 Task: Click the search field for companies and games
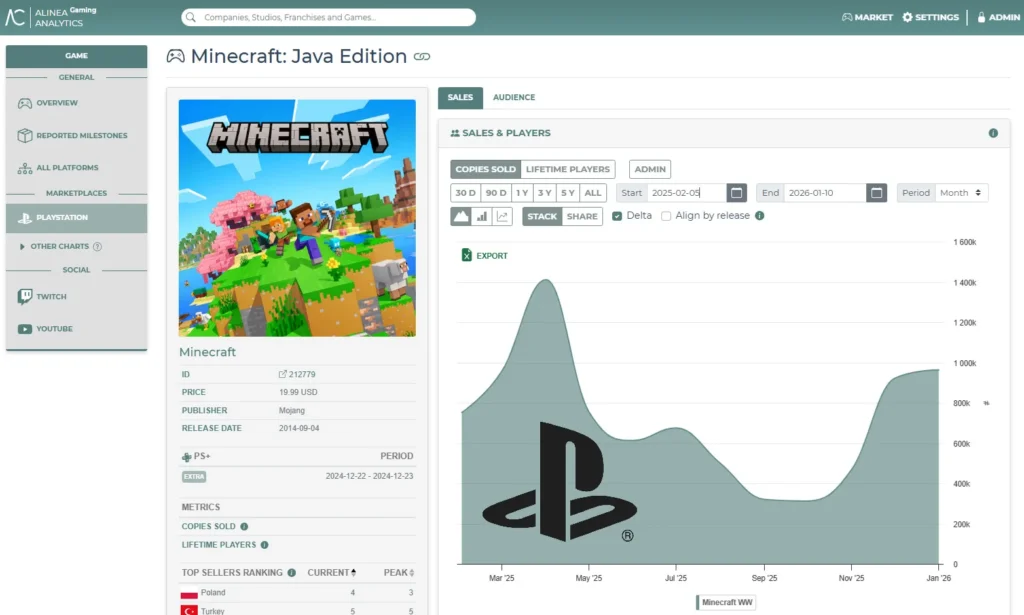tap(328, 17)
